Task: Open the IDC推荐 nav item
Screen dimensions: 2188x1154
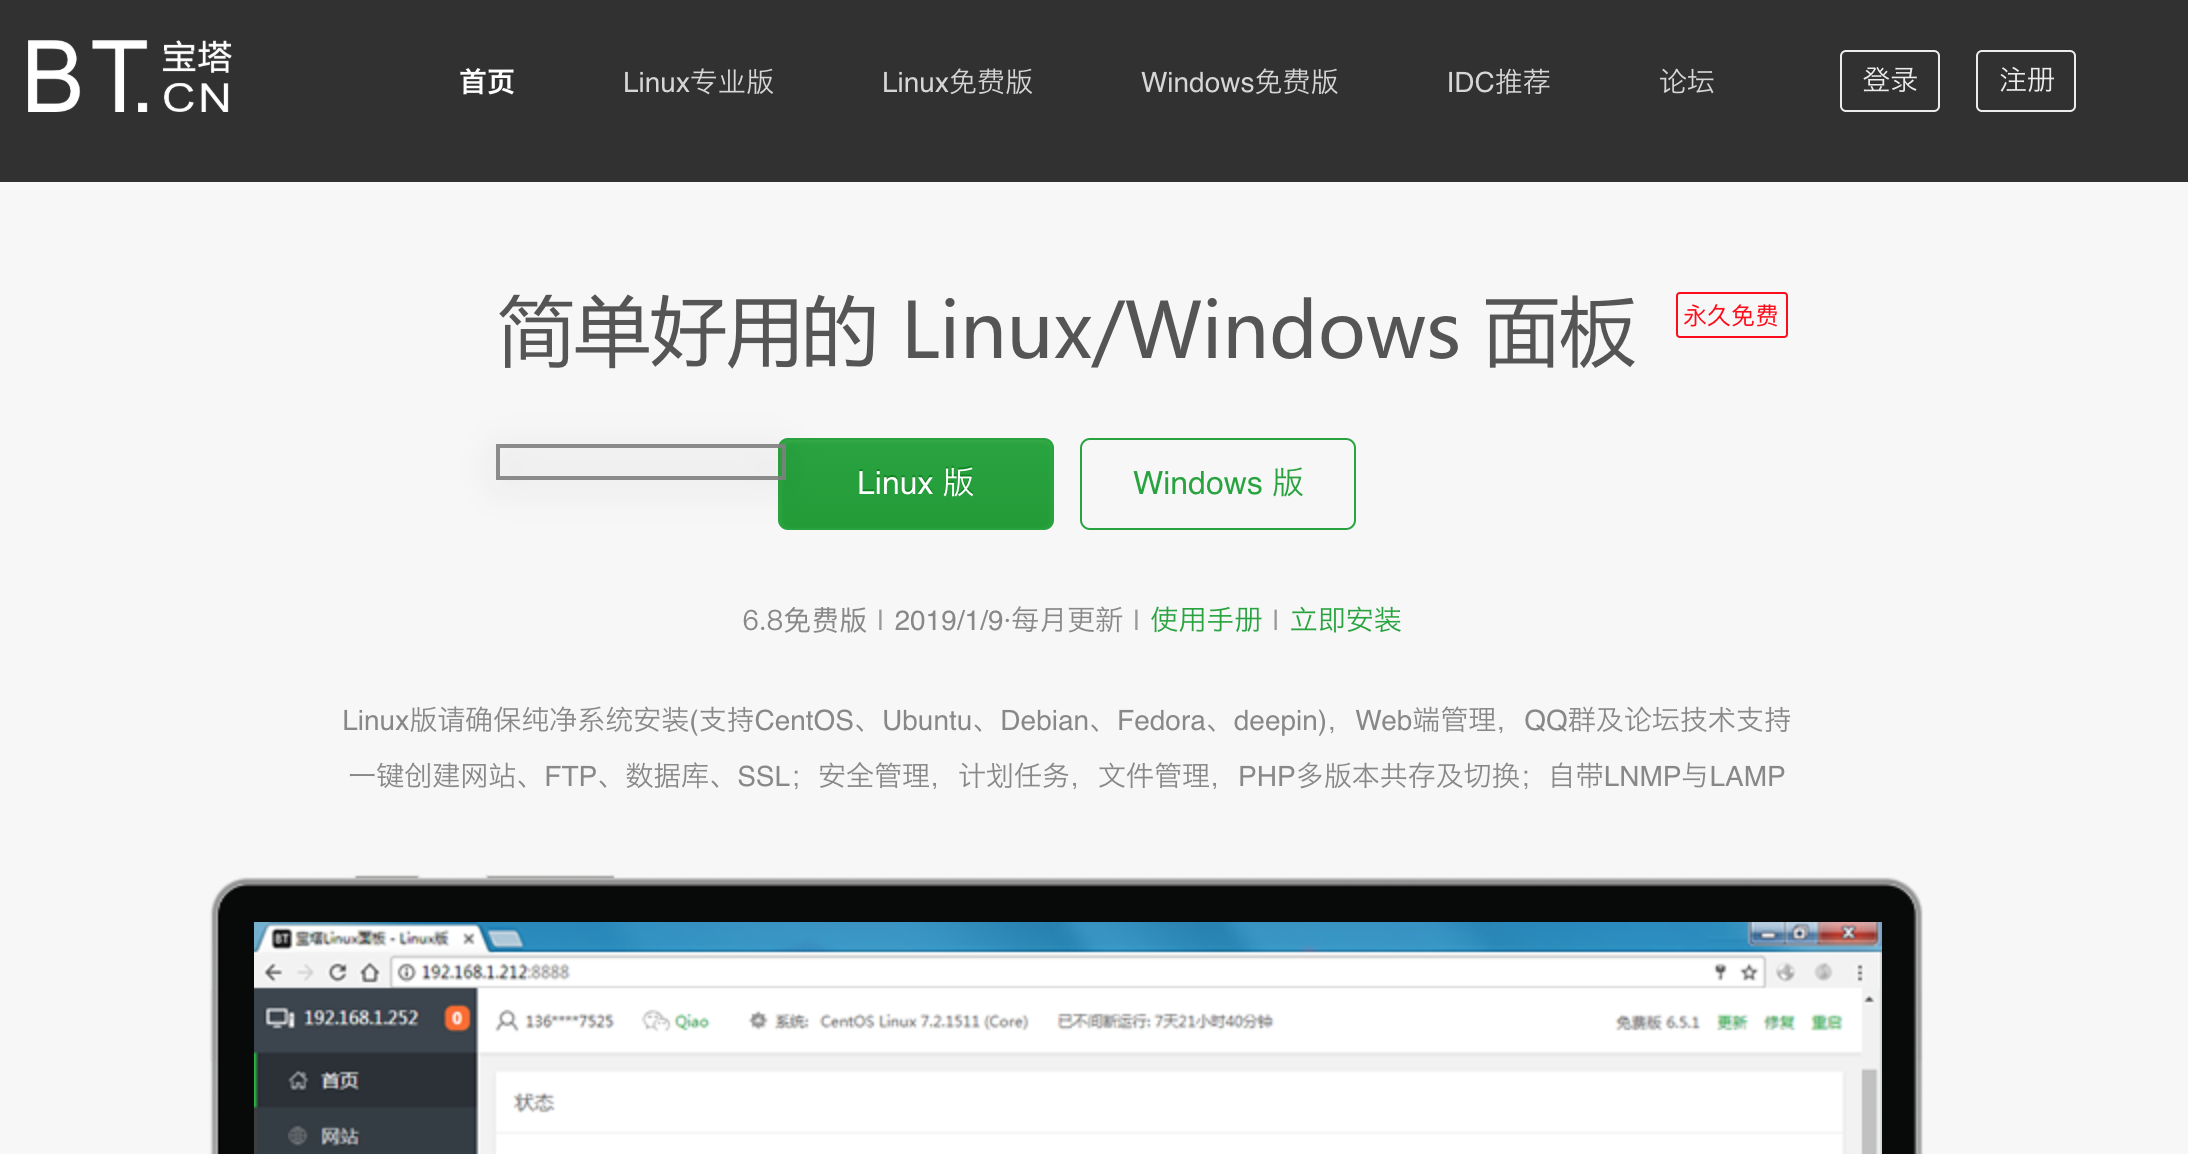Action: tap(1498, 81)
